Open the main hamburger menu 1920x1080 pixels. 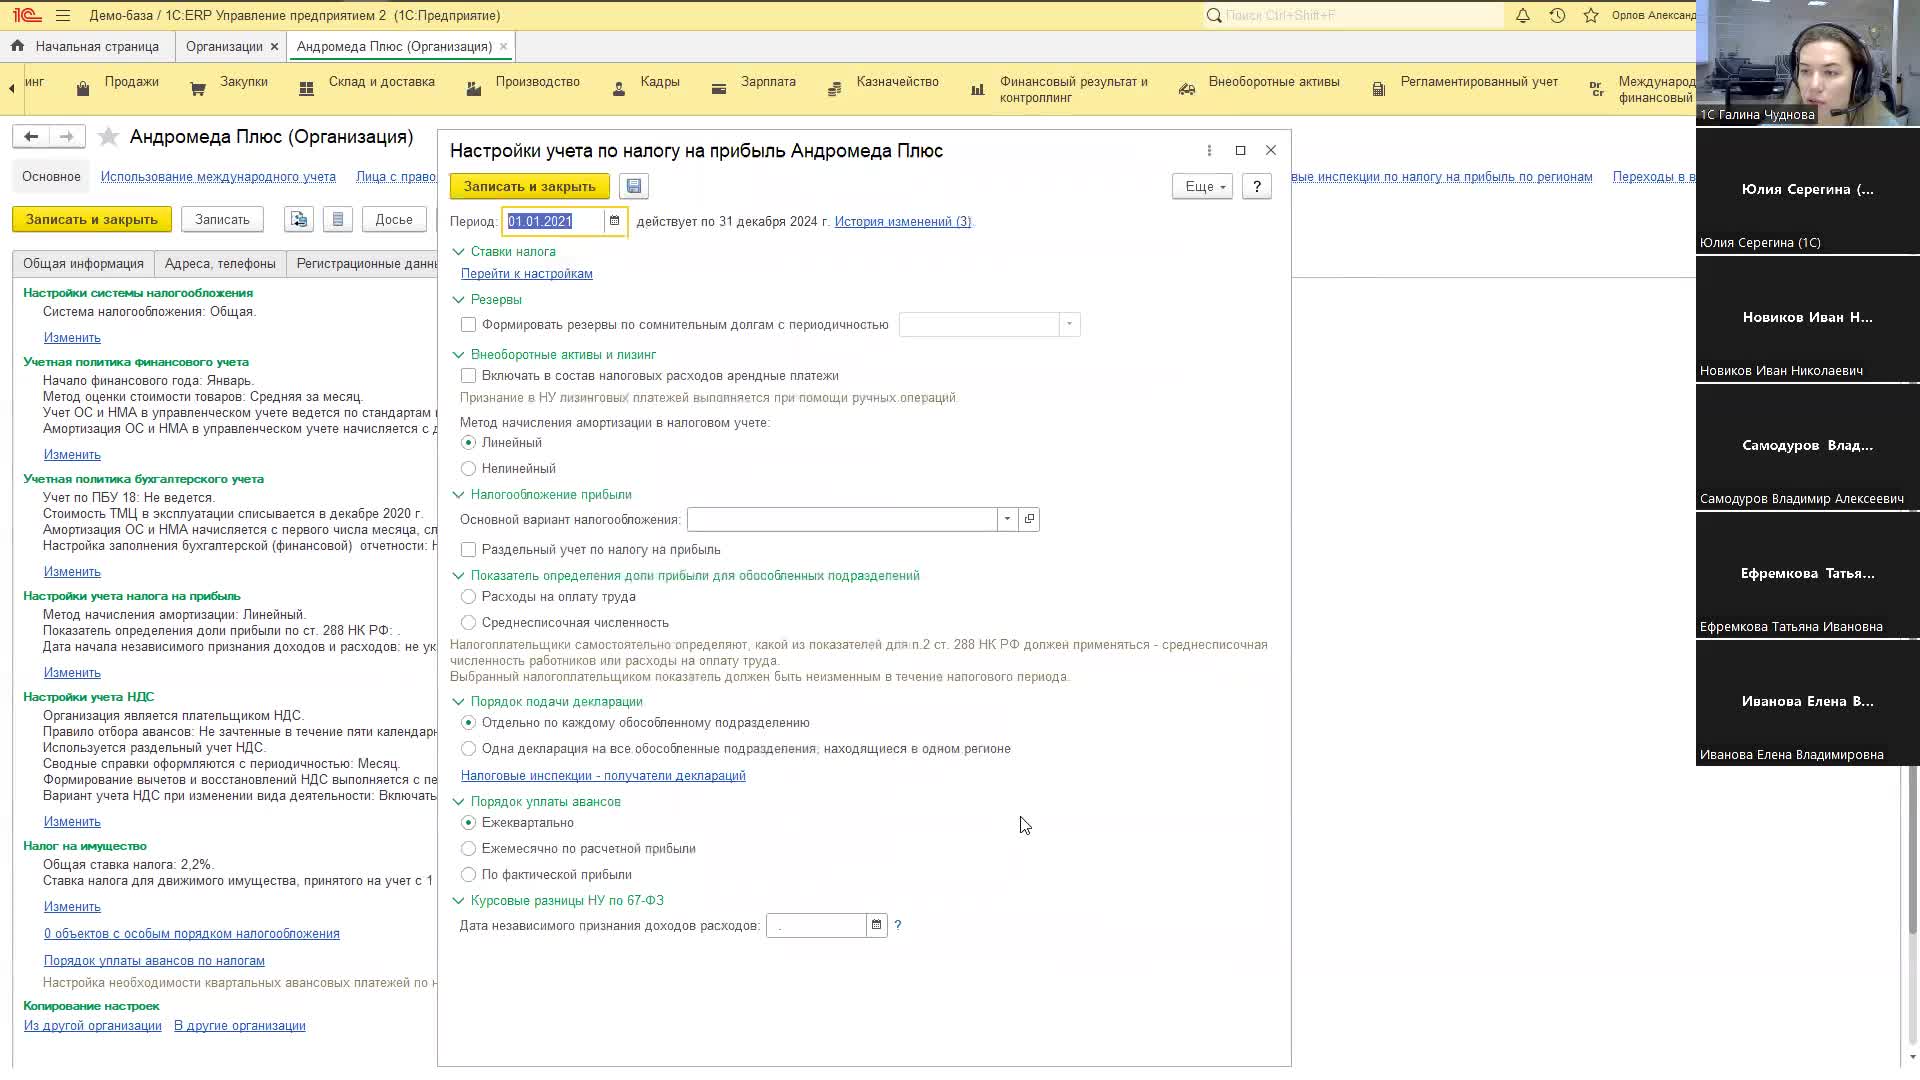pos(63,16)
